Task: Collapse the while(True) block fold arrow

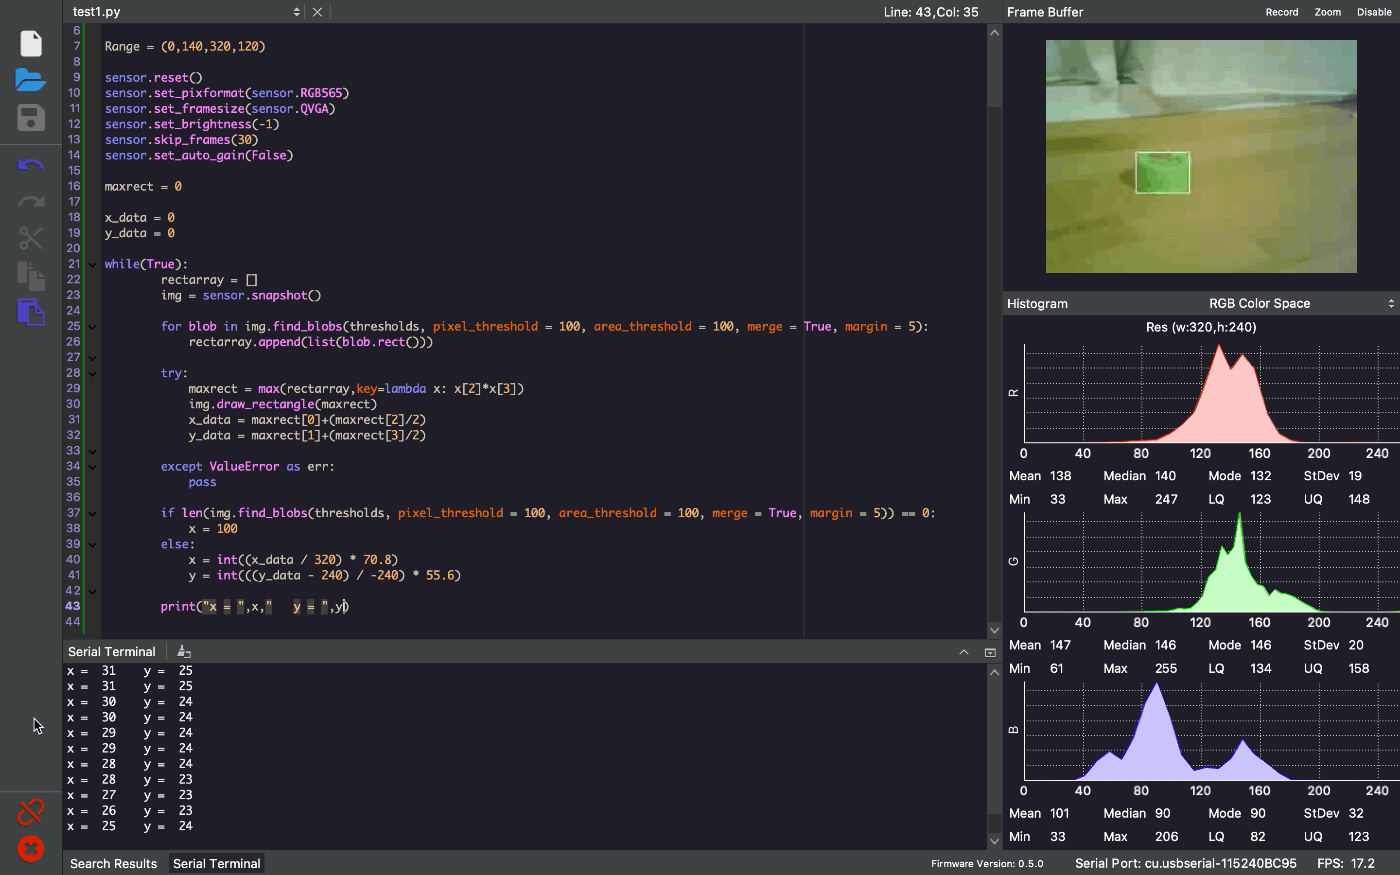Action: coord(92,265)
